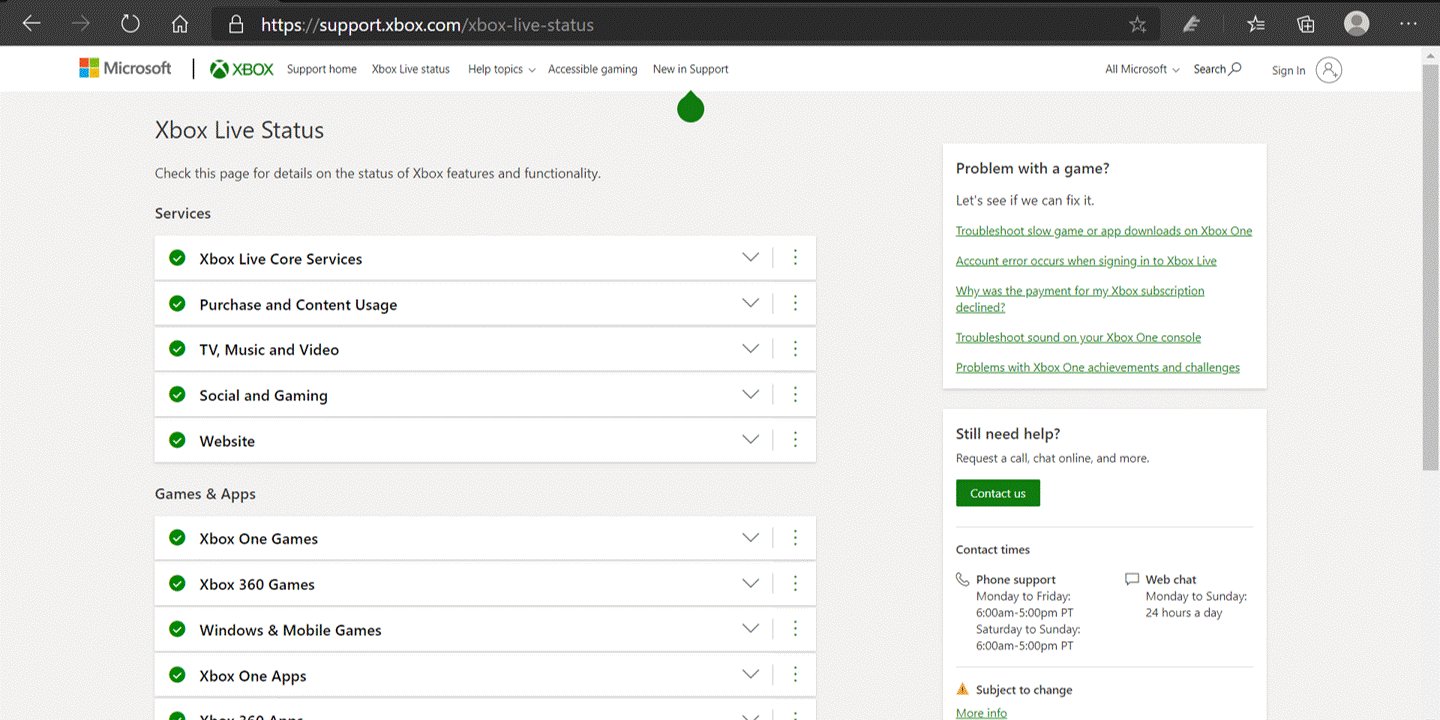Open browser settings and more menu
Image resolution: width=1440 pixels, height=720 pixels.
[x=1408, y=24]
